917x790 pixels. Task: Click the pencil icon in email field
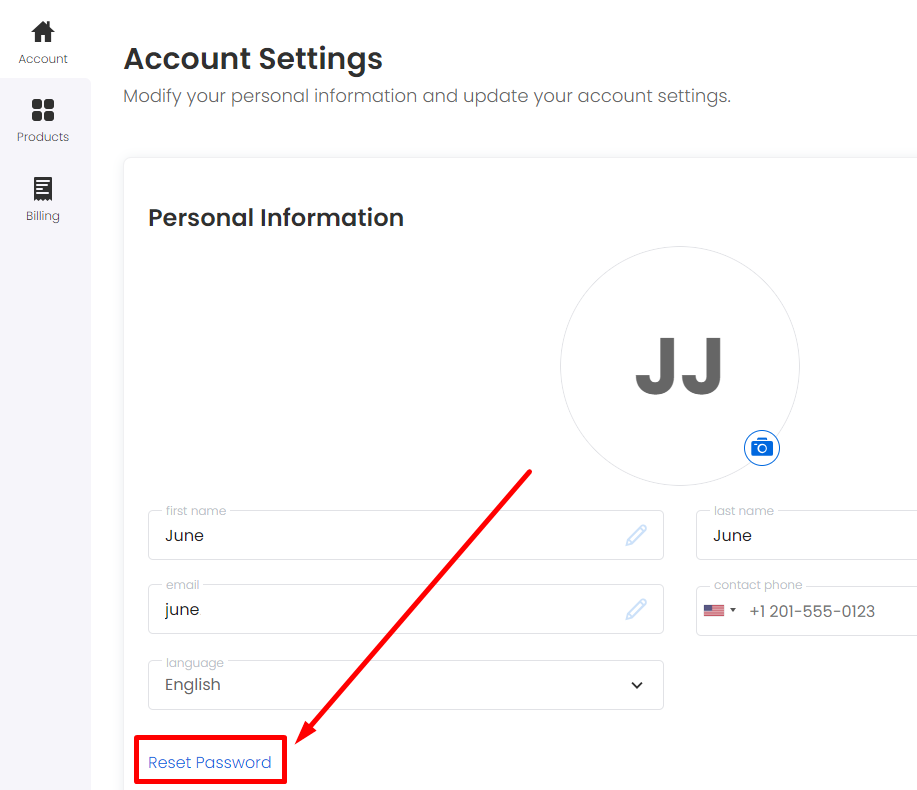636,609
